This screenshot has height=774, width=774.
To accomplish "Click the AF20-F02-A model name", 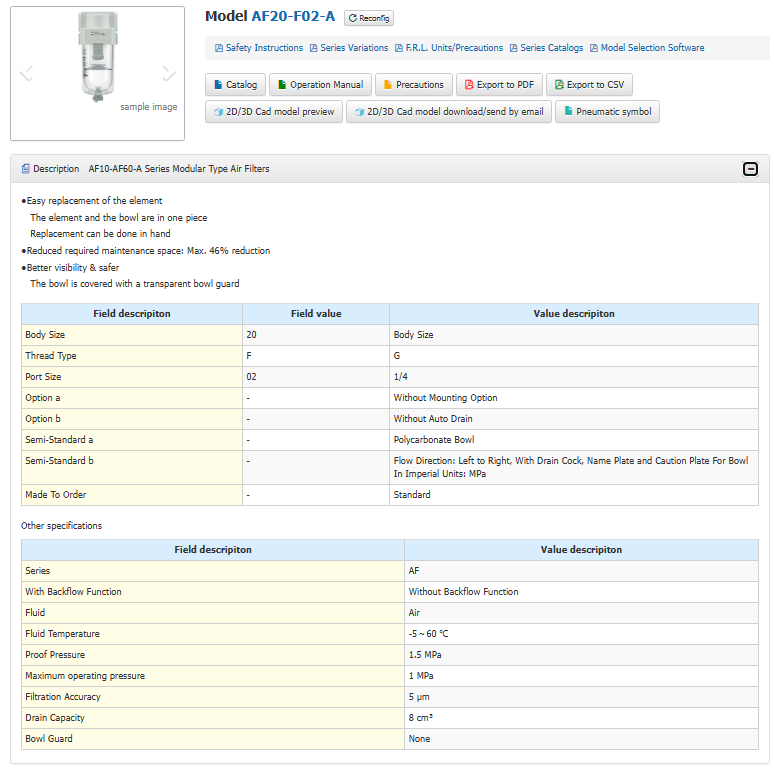I will [293, 16].
